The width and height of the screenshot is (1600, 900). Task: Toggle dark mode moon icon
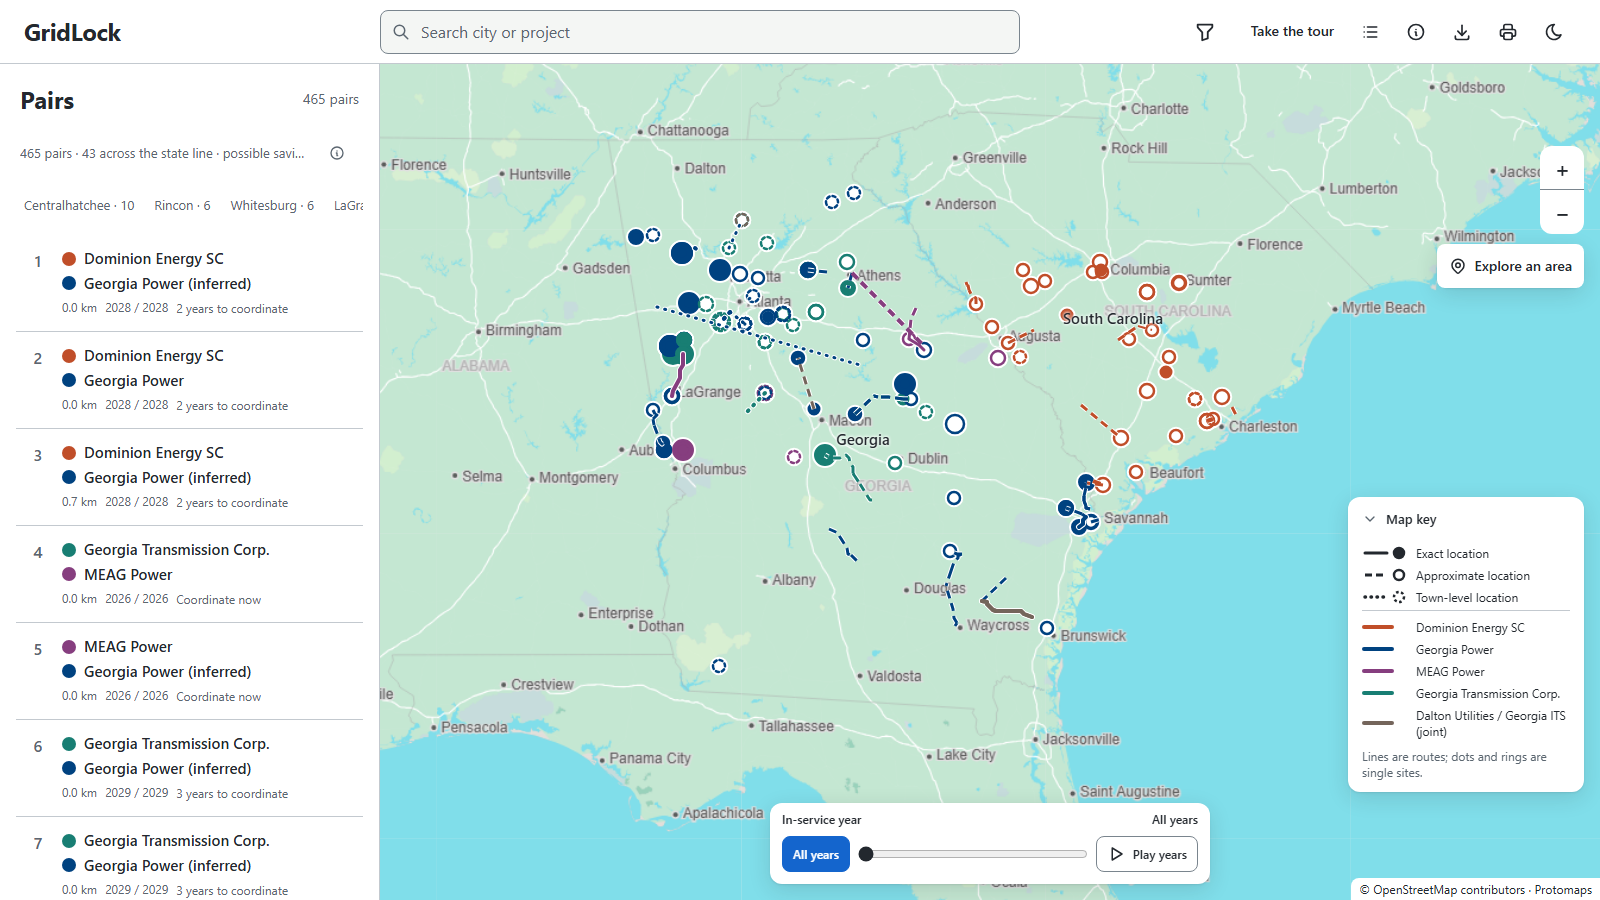coord(1554,32)
